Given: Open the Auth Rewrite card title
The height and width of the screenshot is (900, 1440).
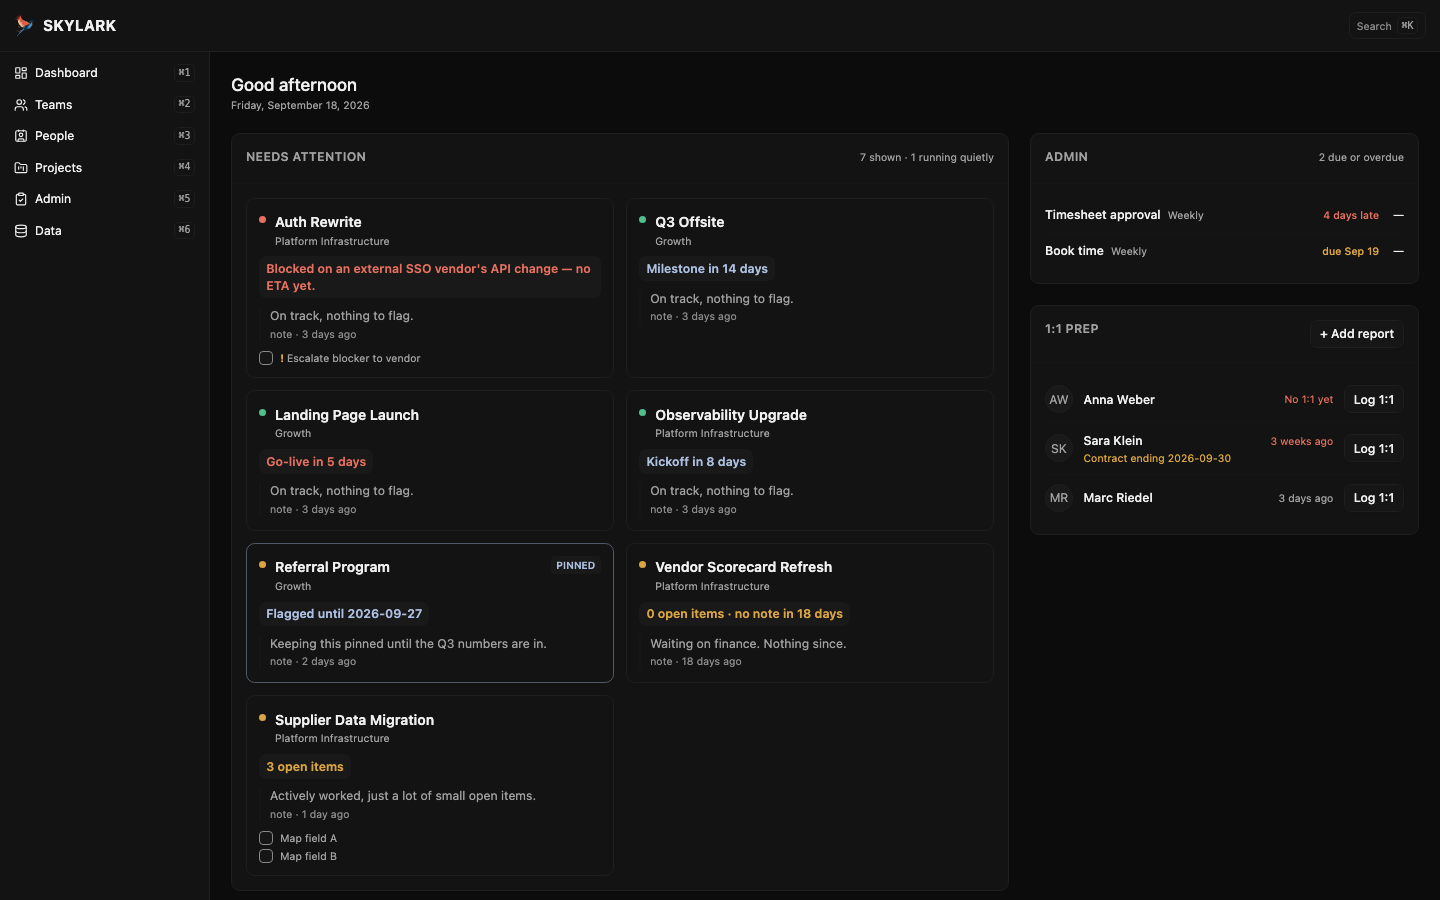Looking at the screenshot, I should point(318,222).
